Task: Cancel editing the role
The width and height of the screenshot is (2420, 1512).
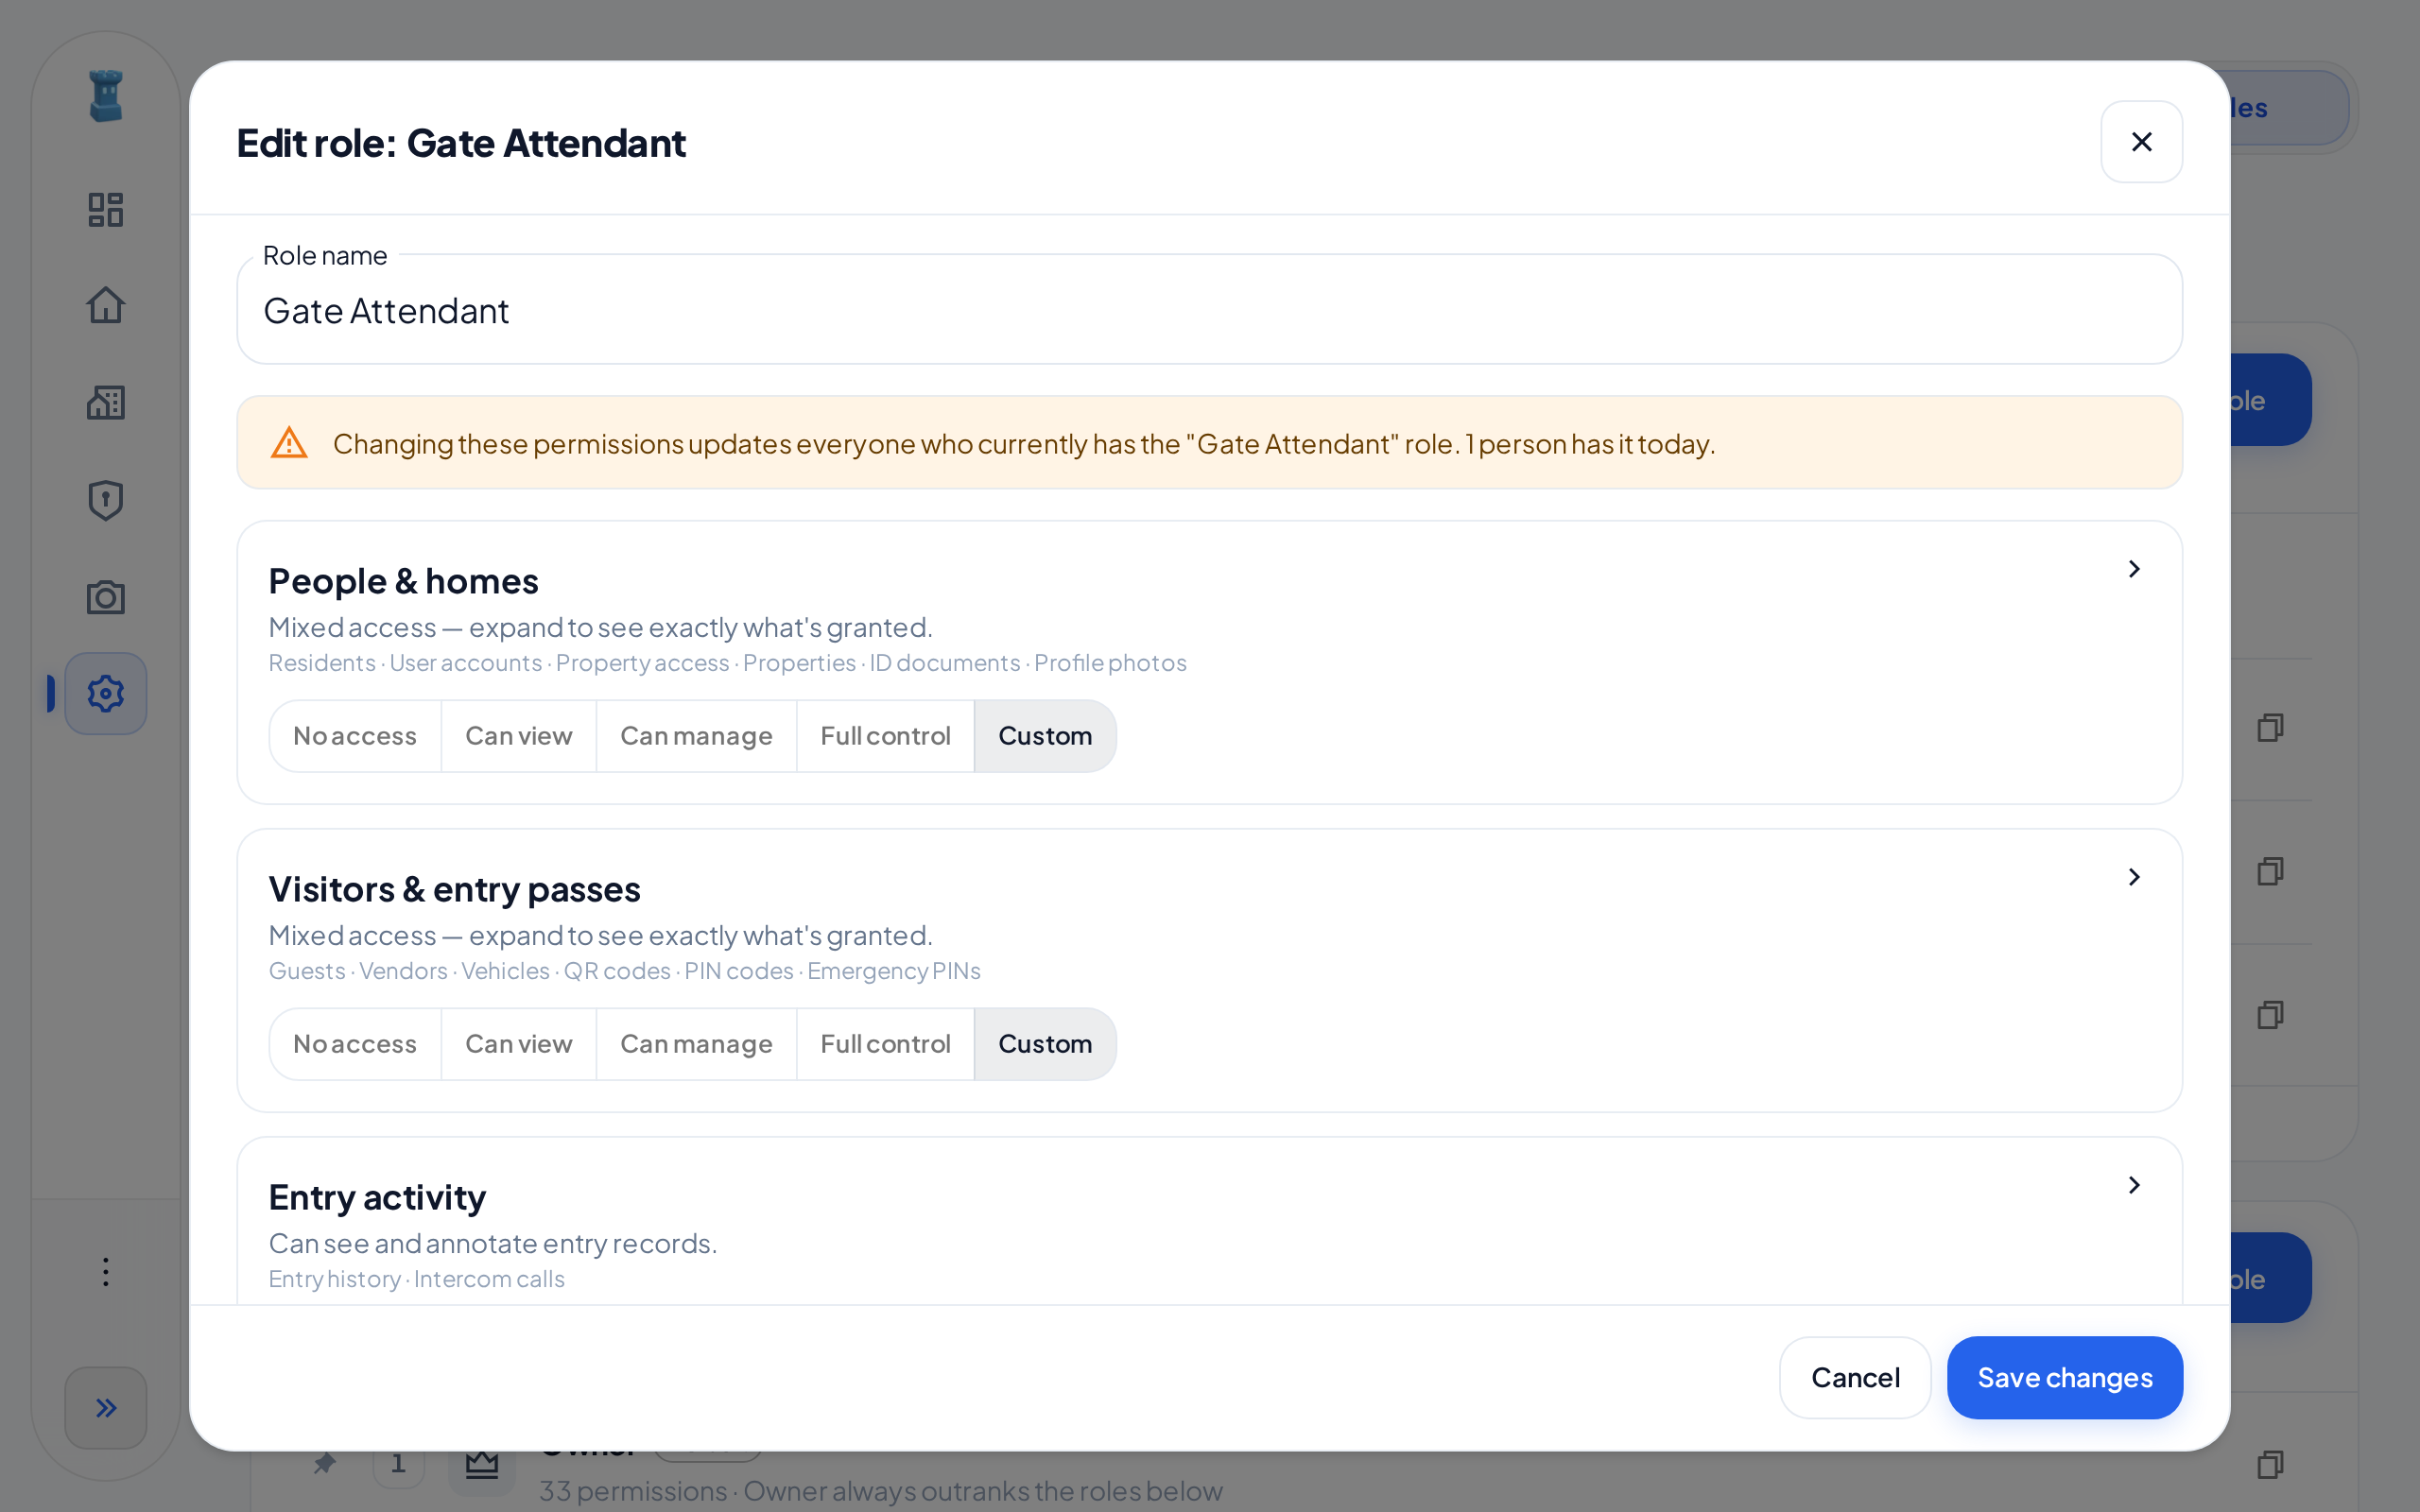Action: click(x=1855, y=1378)
